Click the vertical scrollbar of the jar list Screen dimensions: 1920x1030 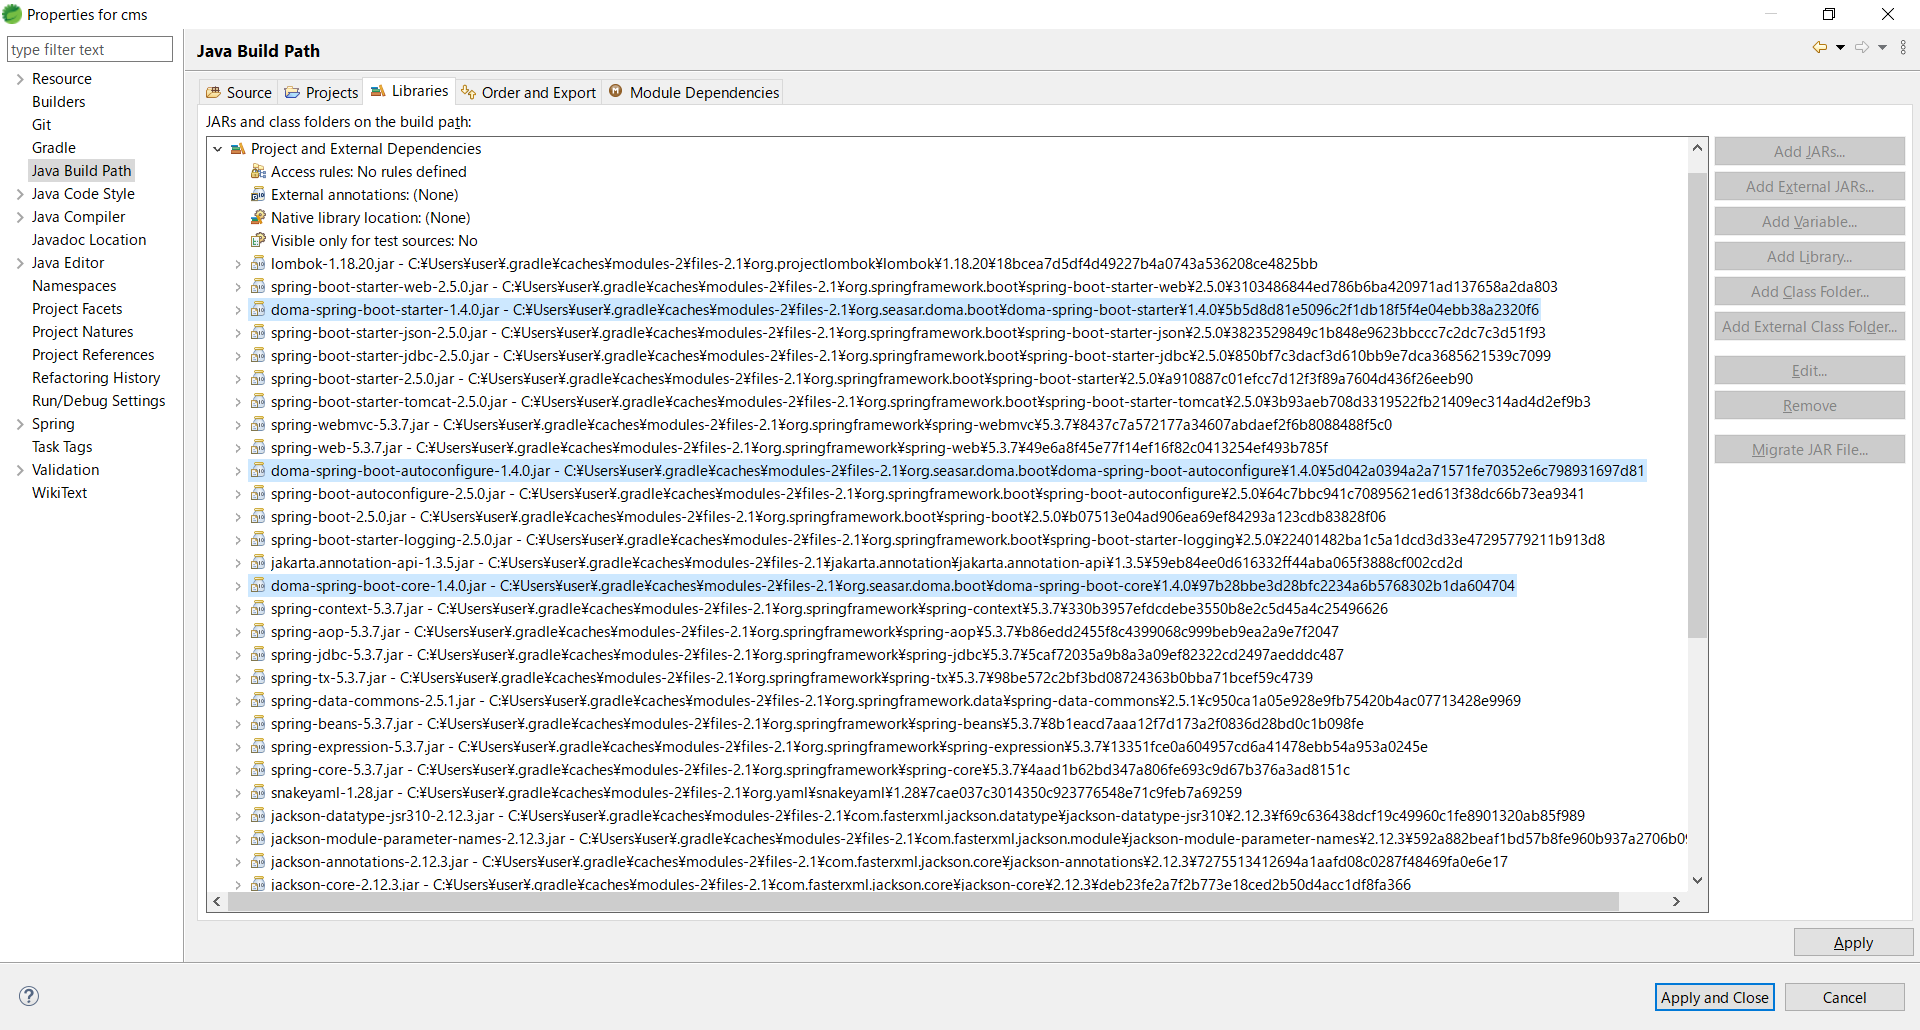click(x=1697, y=405)
